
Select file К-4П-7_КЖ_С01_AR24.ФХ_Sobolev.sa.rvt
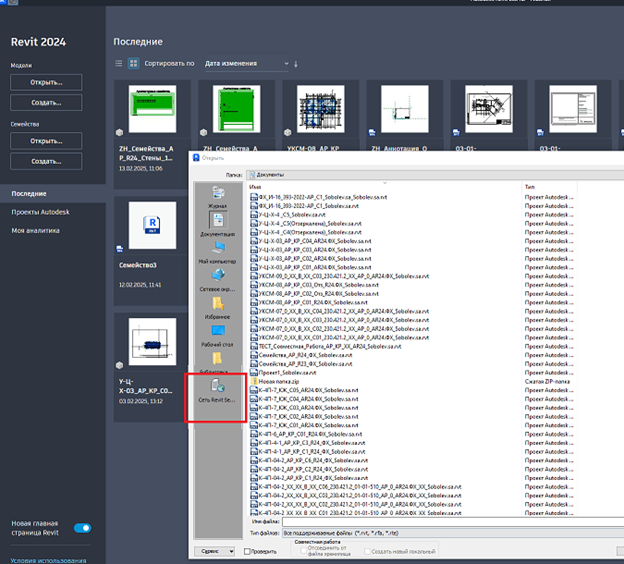click(308, 425)
